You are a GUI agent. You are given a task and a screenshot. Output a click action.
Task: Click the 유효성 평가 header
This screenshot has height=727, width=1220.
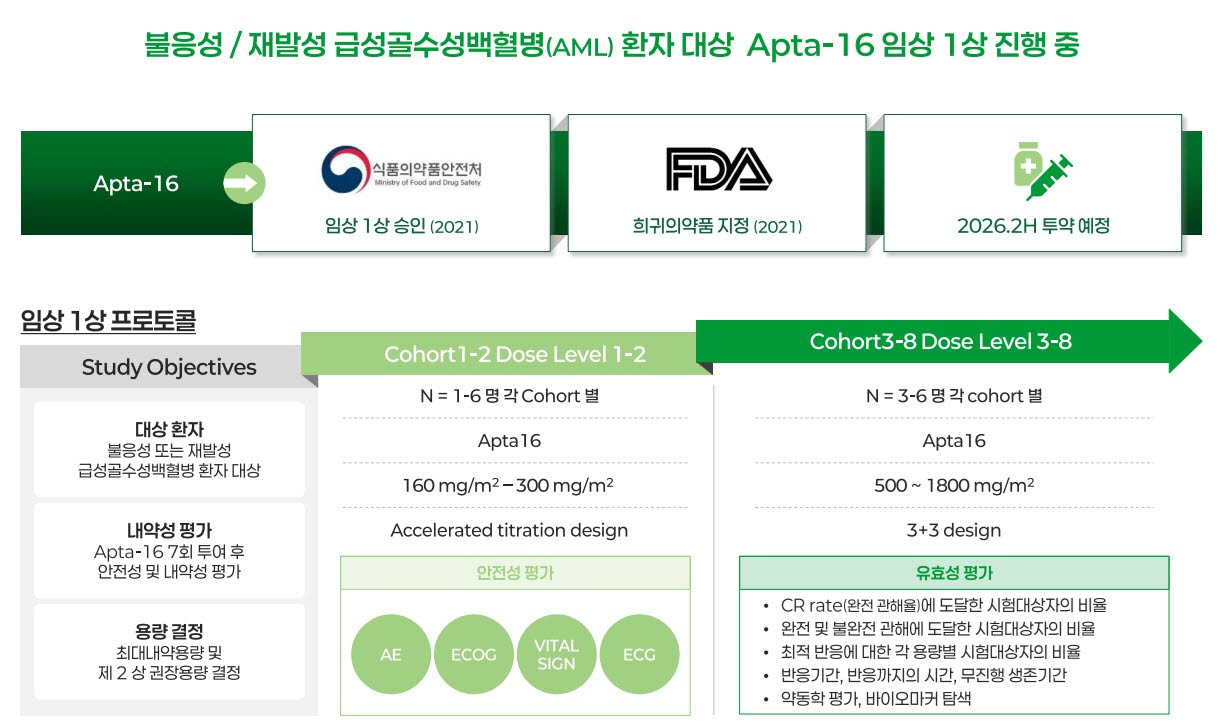tap(954, 573)
